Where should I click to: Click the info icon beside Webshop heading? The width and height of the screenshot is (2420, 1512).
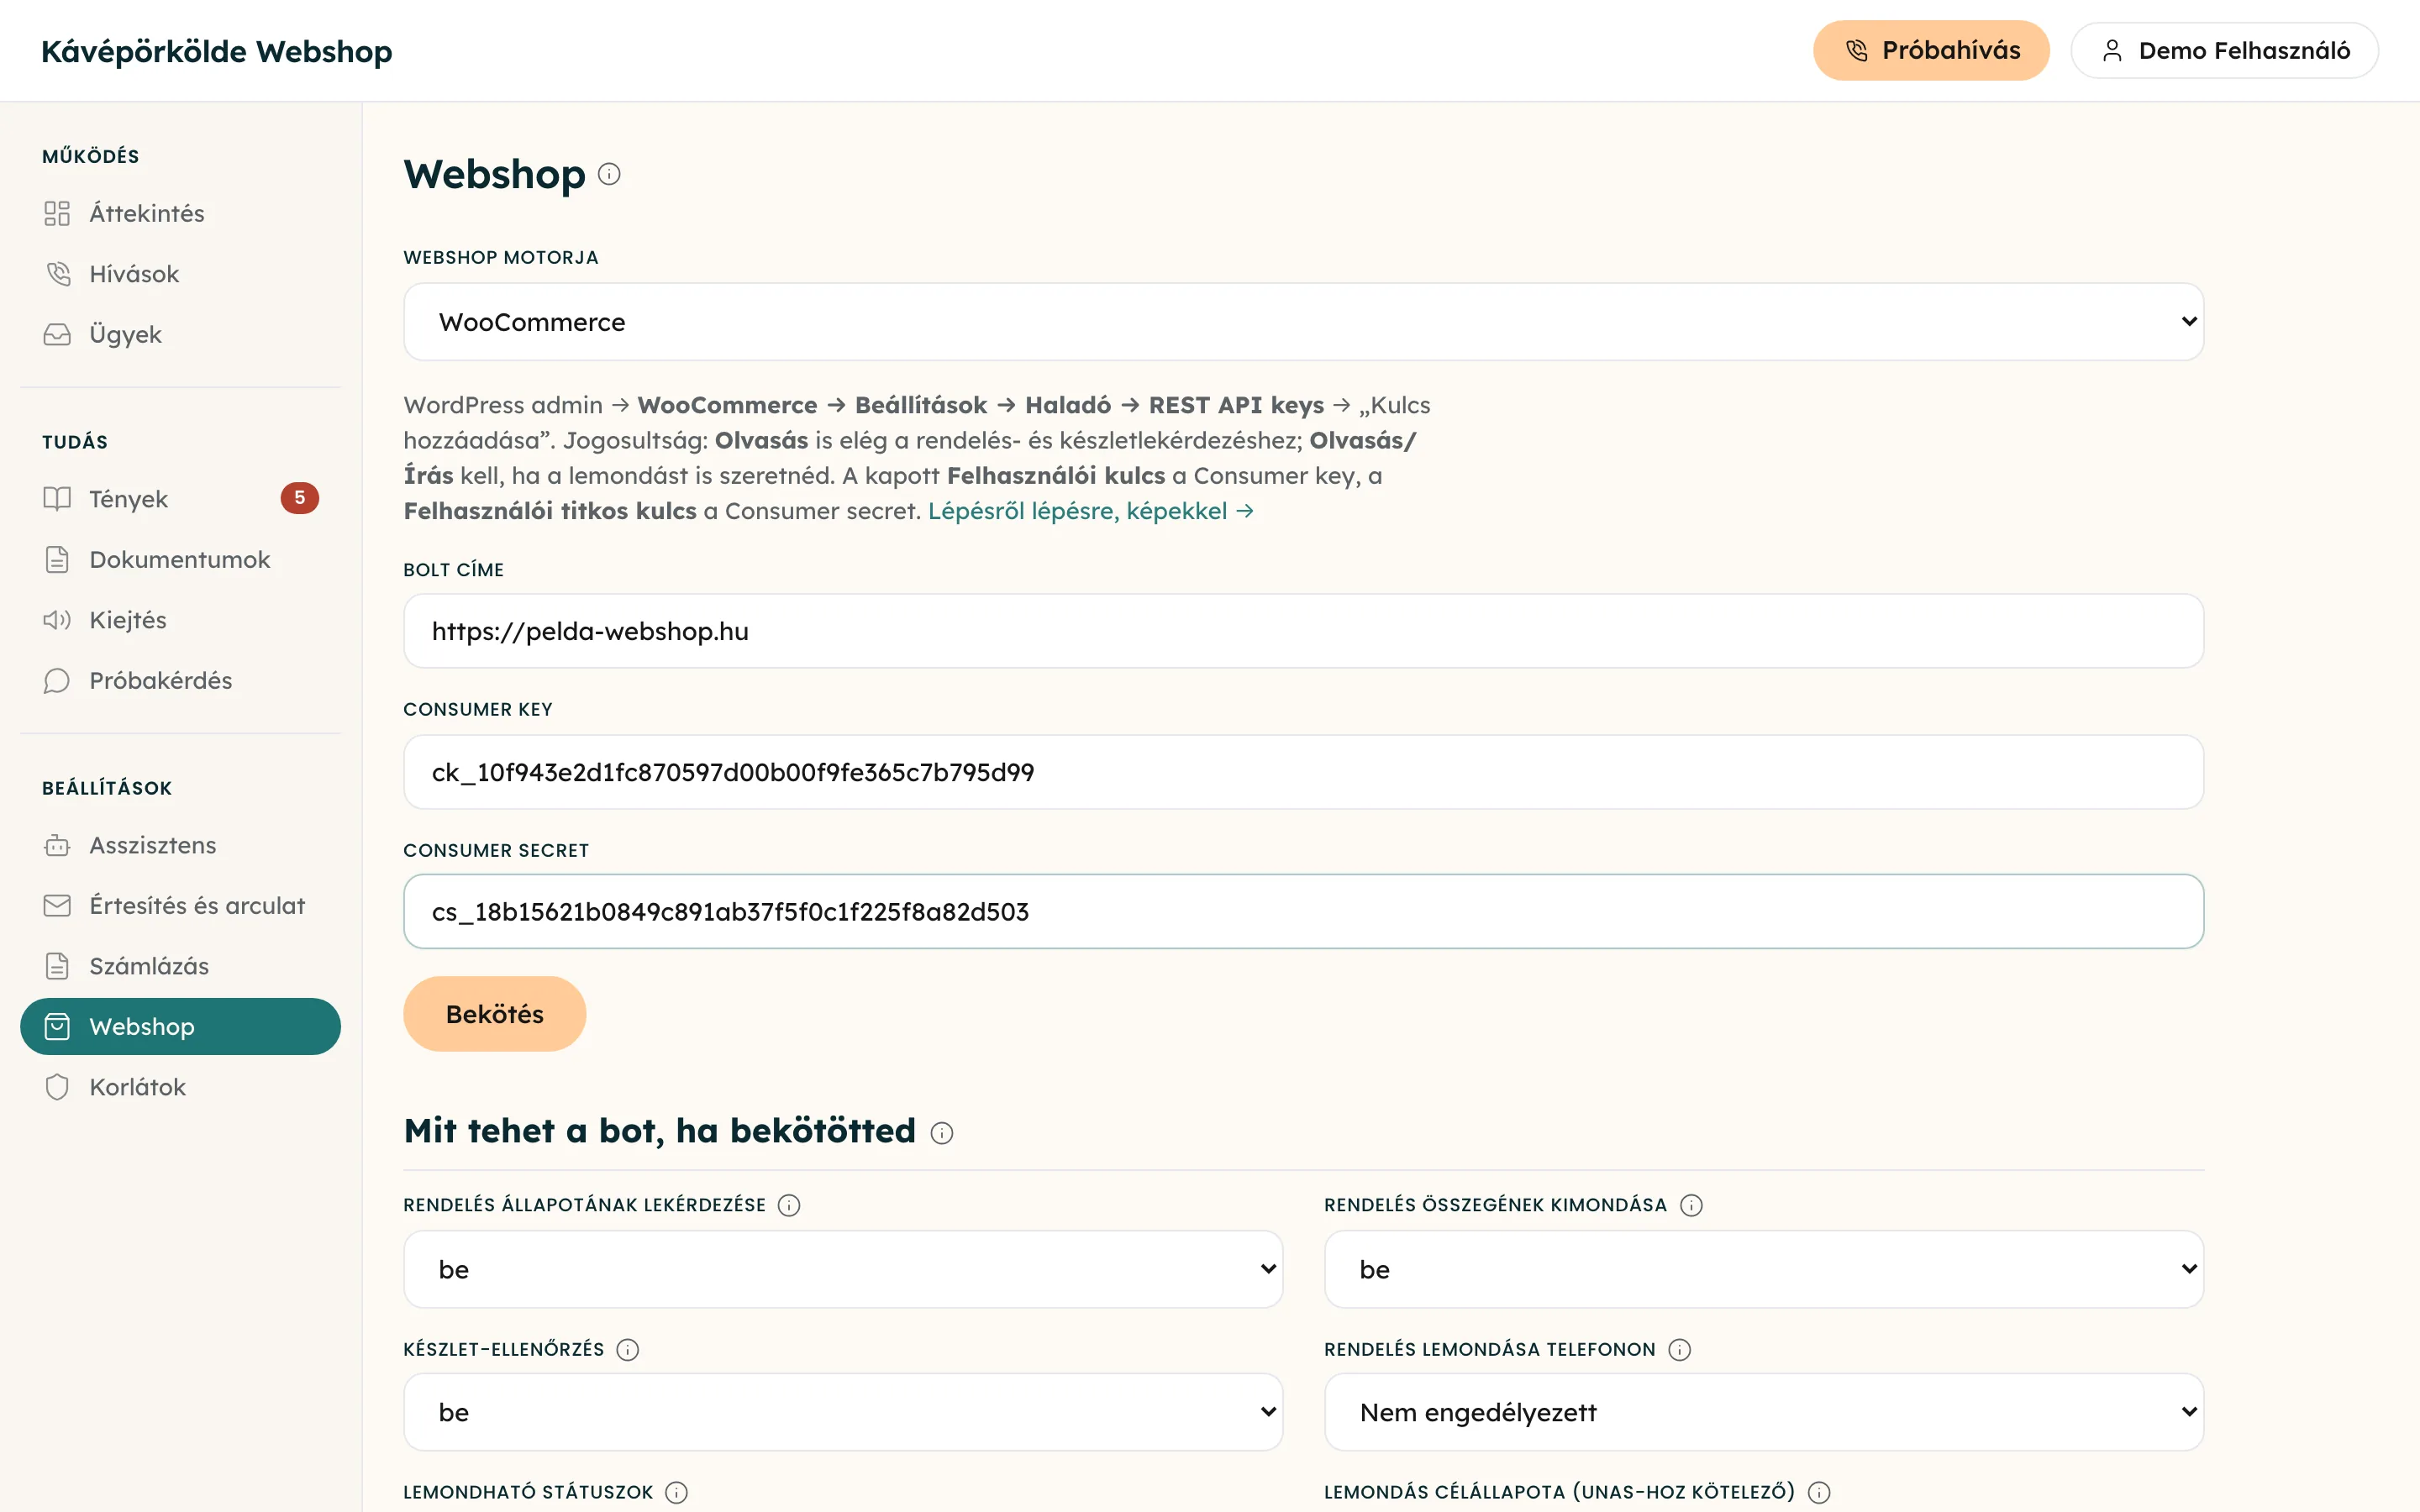(x=609, y=174)
